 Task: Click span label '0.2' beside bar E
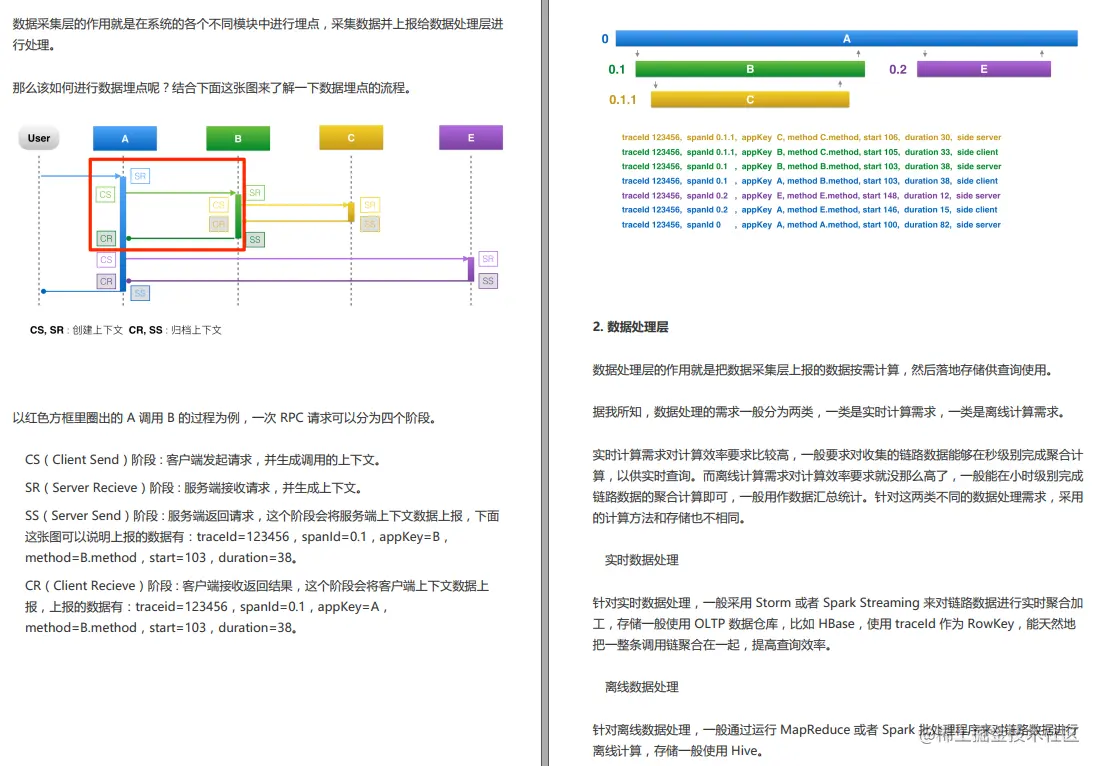(x=897, y=70)
